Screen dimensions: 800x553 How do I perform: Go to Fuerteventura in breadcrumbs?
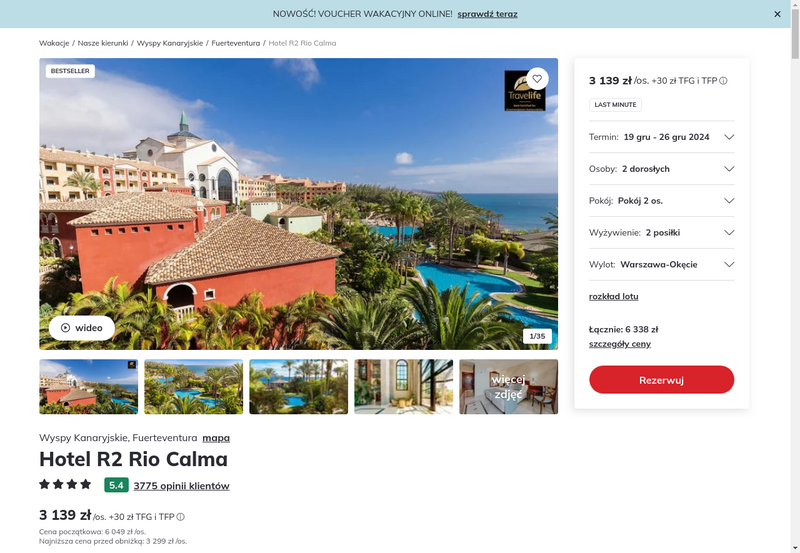click(236, 43)
